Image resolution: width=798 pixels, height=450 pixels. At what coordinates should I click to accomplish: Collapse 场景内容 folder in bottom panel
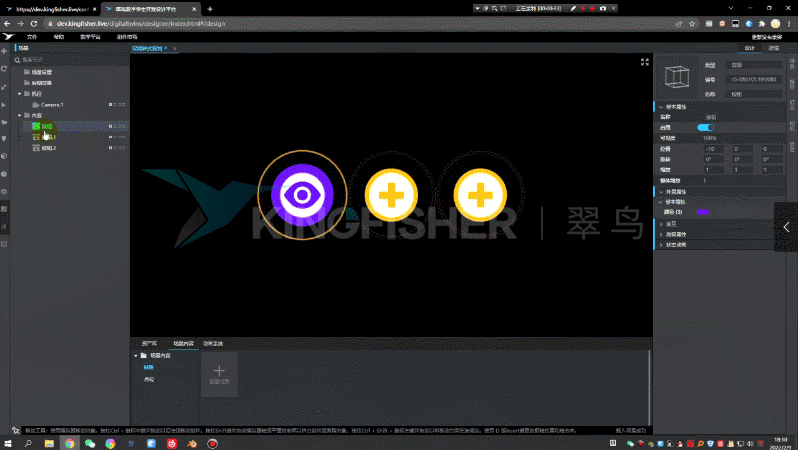(x=135, y=355)
